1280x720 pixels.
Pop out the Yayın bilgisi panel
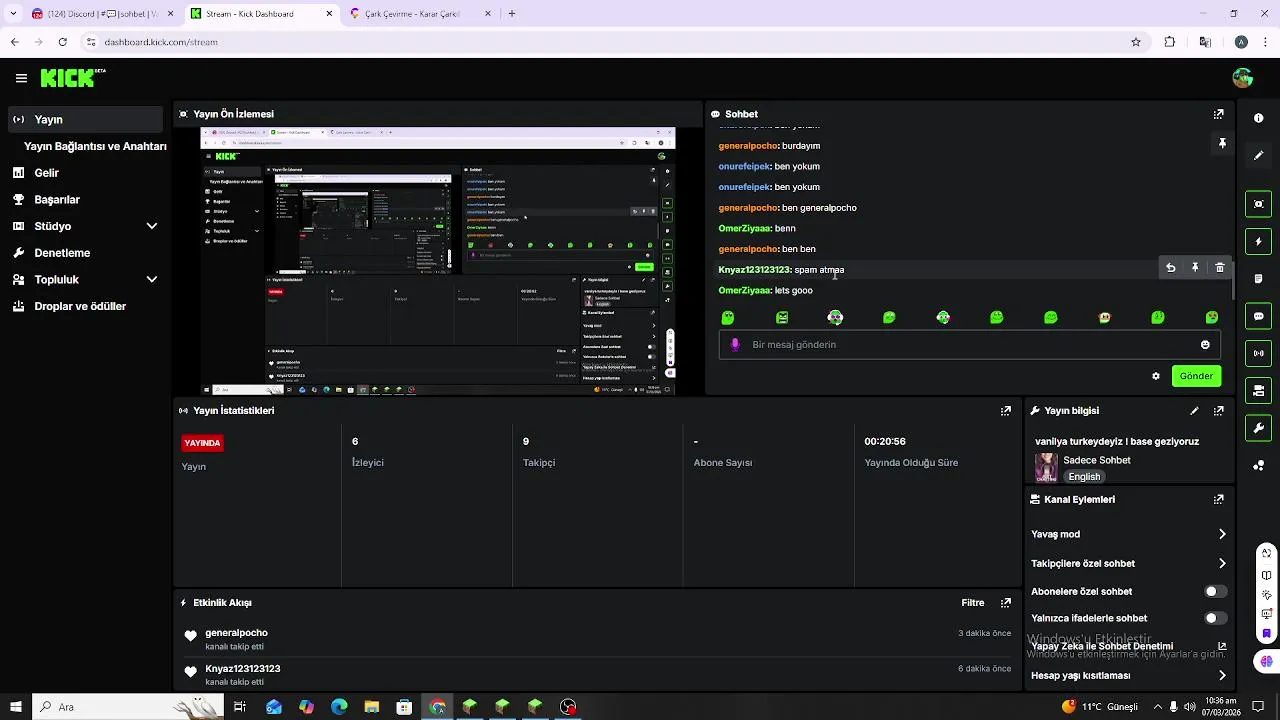(1218, 410)
